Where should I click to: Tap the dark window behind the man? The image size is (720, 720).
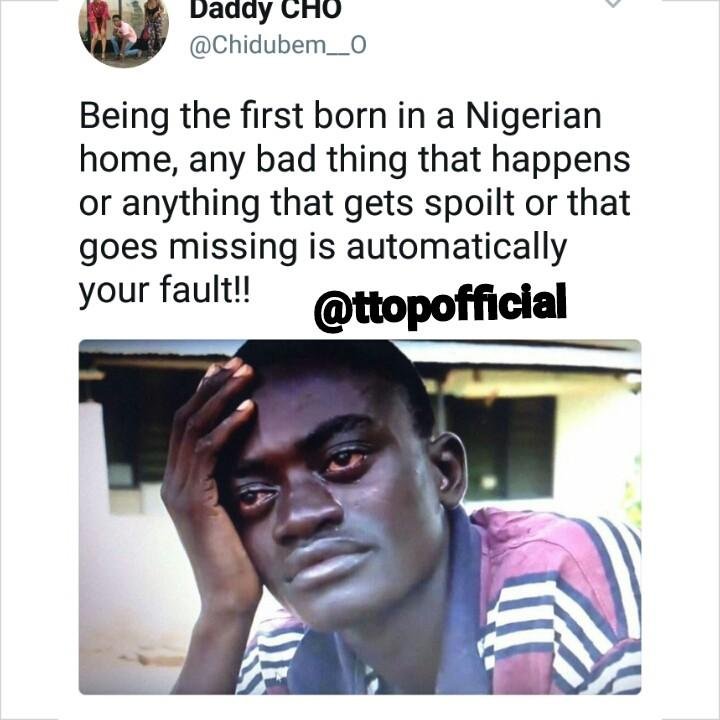pos(498,448)
